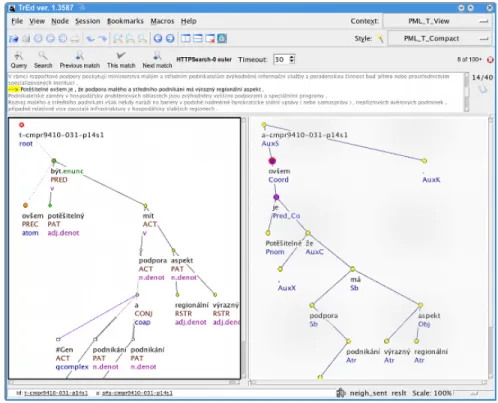
Task: Click the red cancel icon near 8 of 100+
Action: click(490, 60)
